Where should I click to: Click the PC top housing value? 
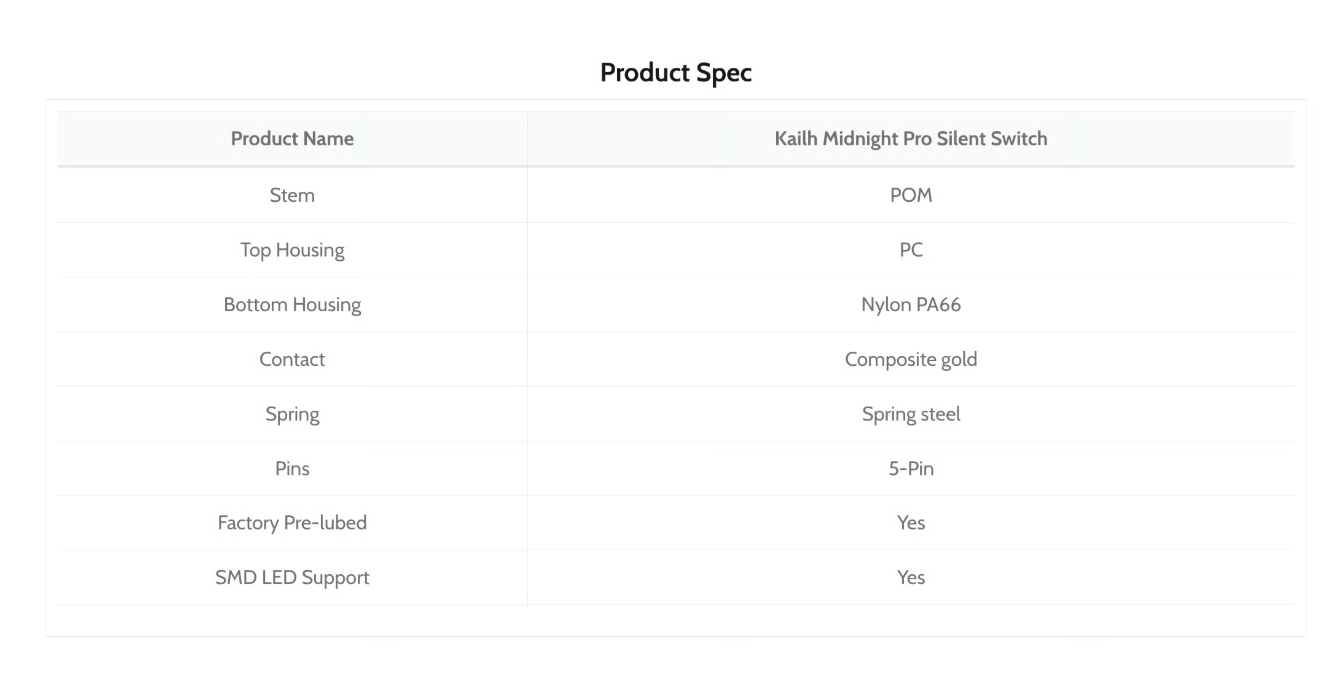tap(911, 251)
